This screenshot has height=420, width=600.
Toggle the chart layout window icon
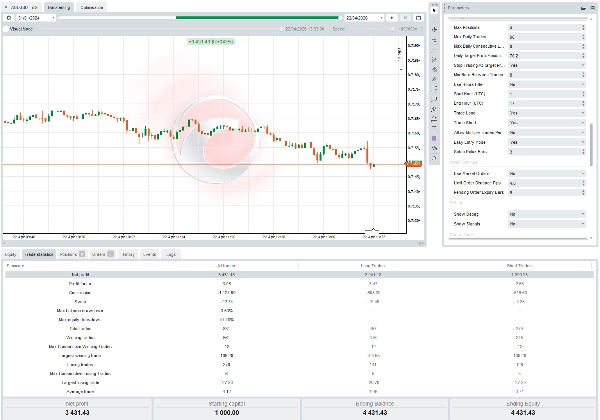(x=419, y=18)
